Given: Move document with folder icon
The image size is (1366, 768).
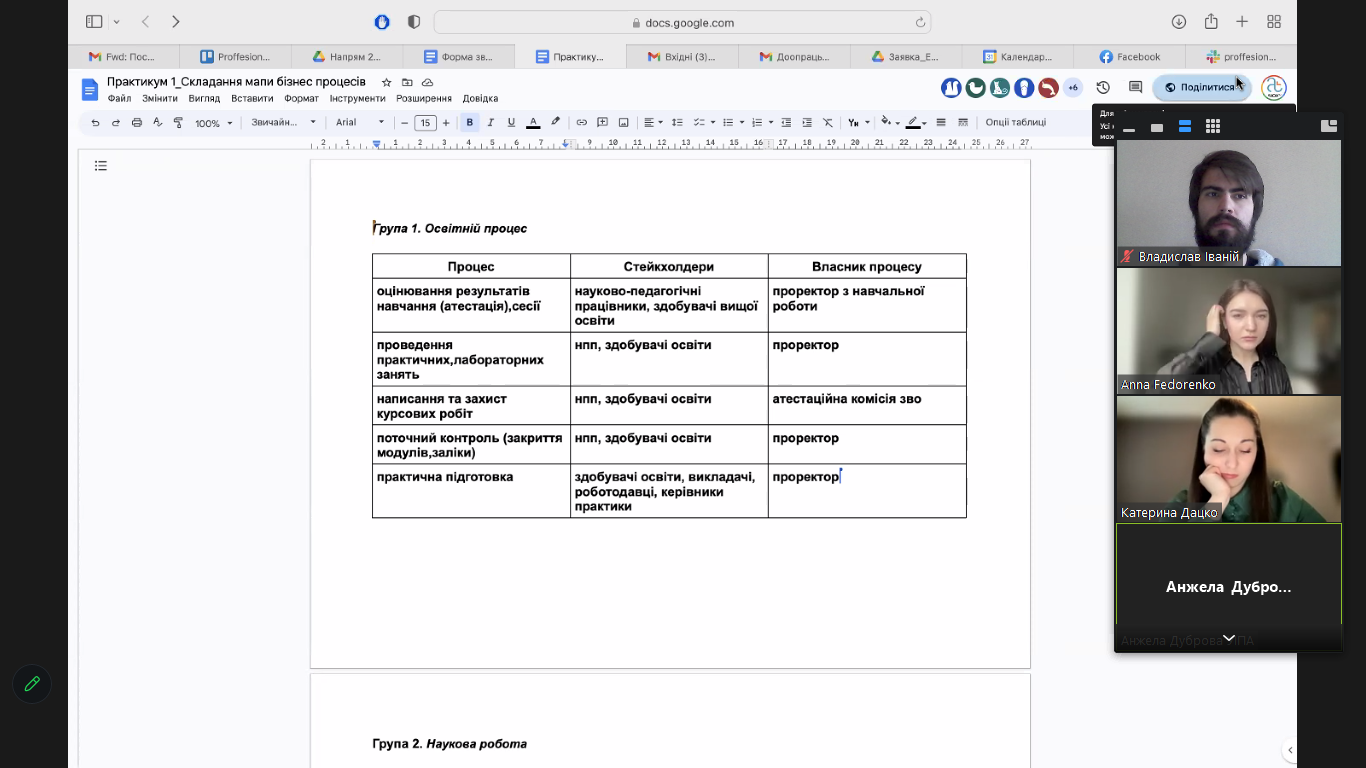Looking at the screenshot, I should pos(407,82).
